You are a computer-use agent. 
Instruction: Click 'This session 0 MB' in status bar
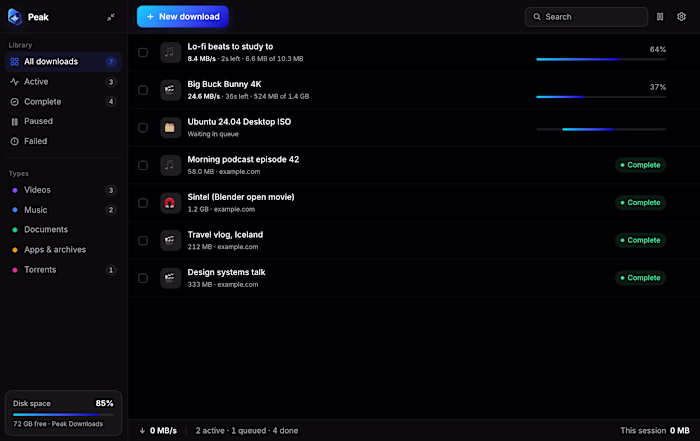pos(655,431)
